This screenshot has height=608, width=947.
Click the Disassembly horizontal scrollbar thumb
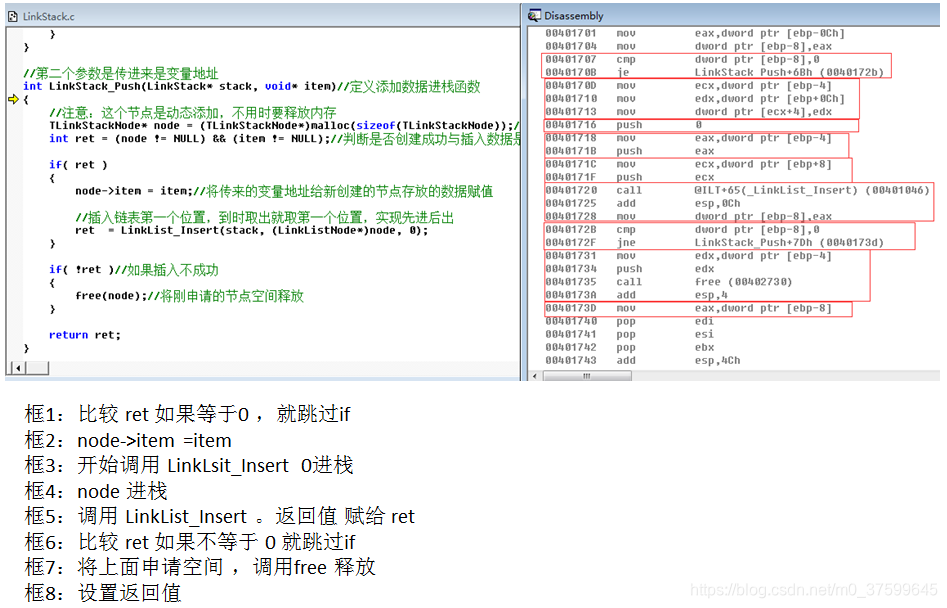(586, 376)
